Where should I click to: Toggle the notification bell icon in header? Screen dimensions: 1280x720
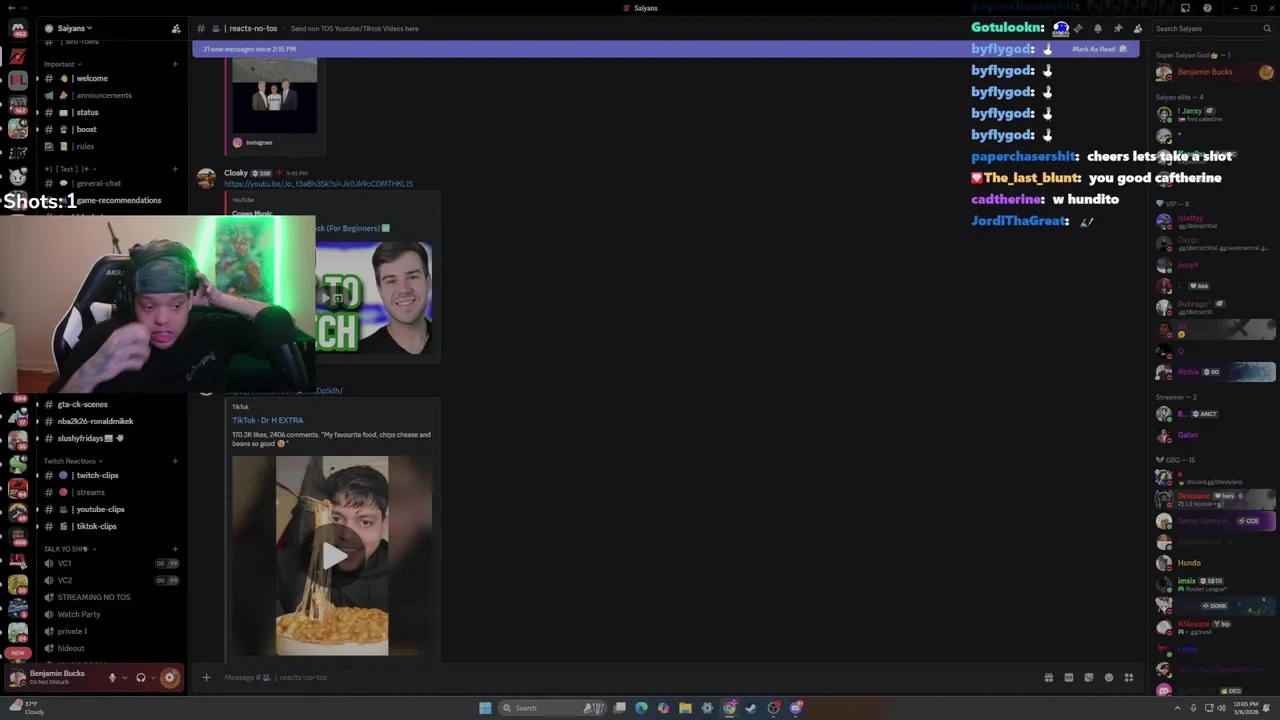[x=1098, y=28]
